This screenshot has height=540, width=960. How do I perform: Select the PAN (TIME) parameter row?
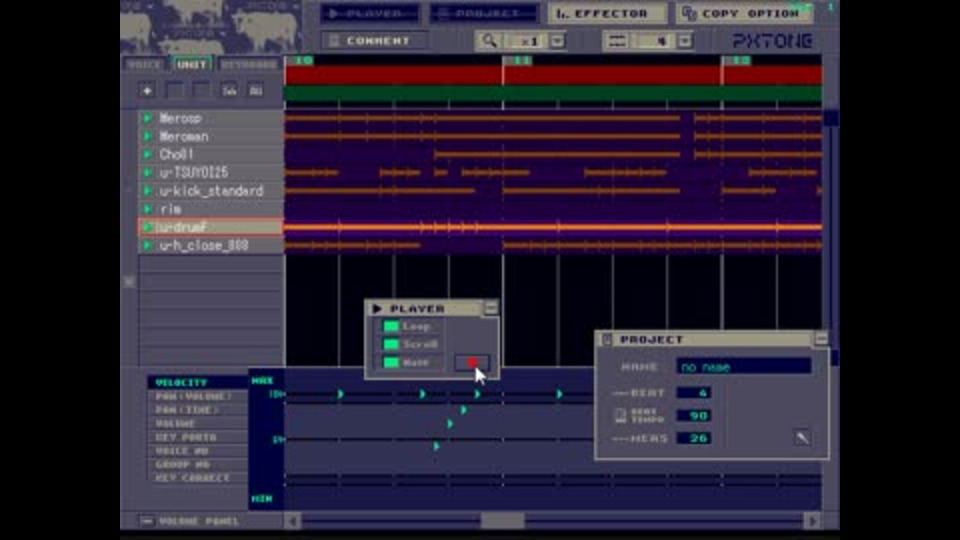[x=197, y=410]
